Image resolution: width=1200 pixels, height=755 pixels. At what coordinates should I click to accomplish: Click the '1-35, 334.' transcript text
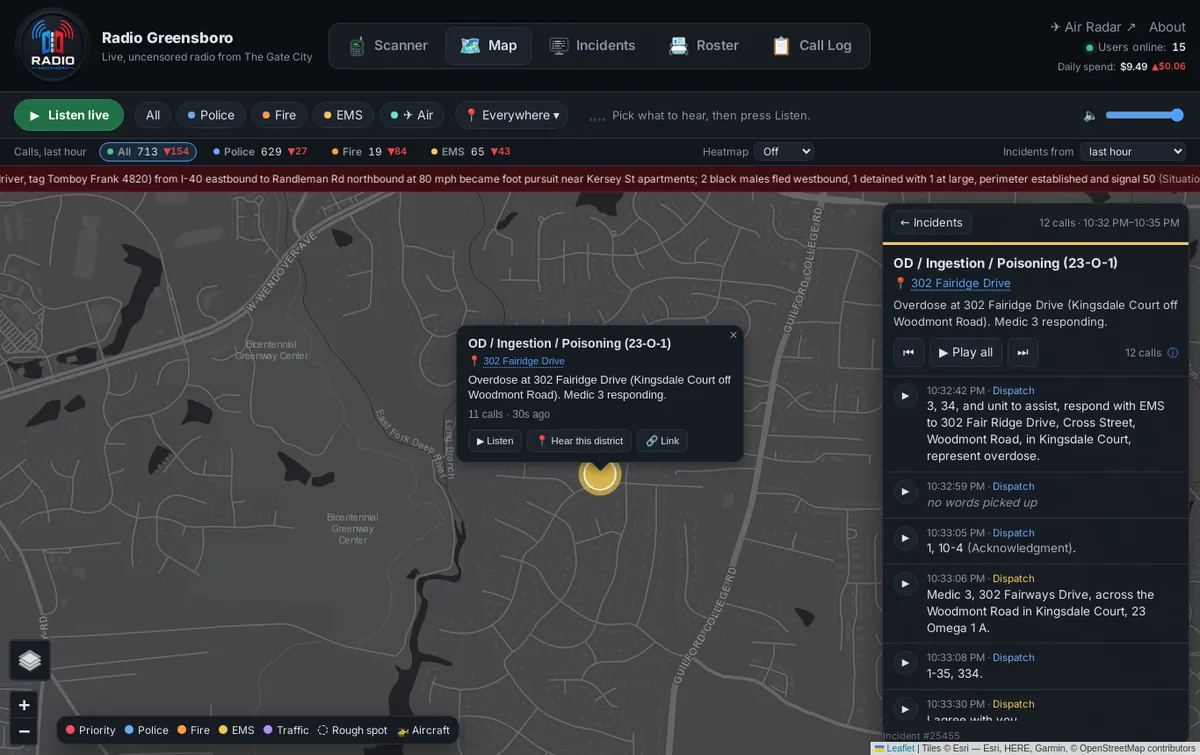click(x=955, y=673)
